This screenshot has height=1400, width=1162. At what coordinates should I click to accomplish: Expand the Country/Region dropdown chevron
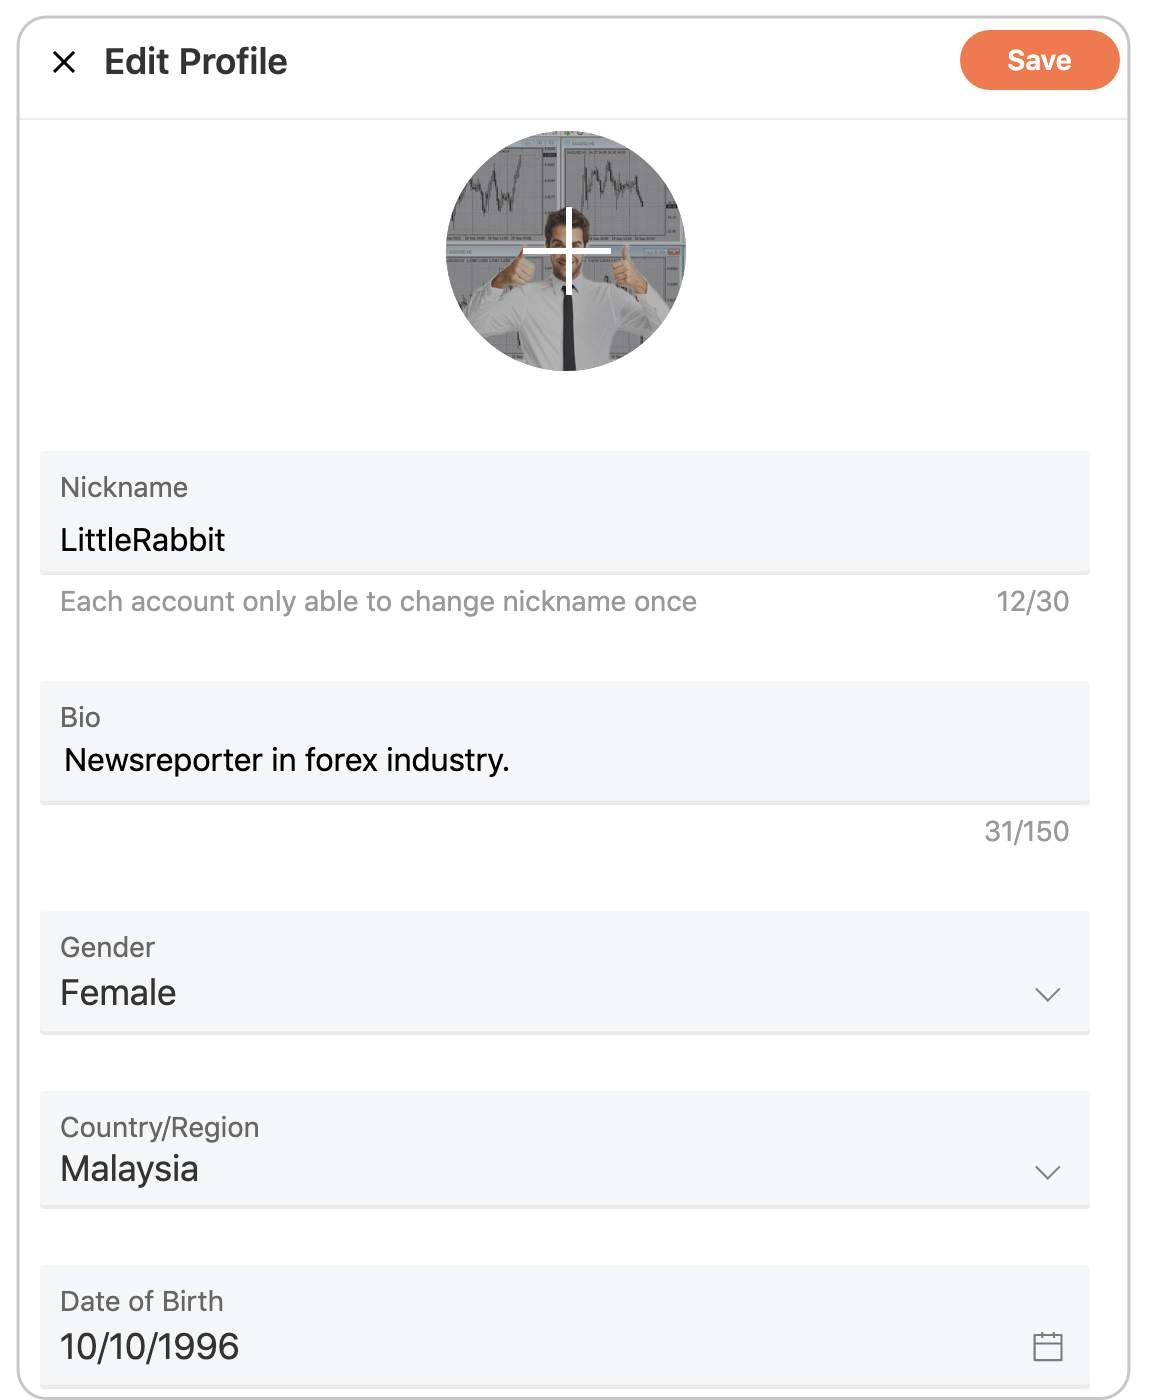(x=1047, y=1172)
